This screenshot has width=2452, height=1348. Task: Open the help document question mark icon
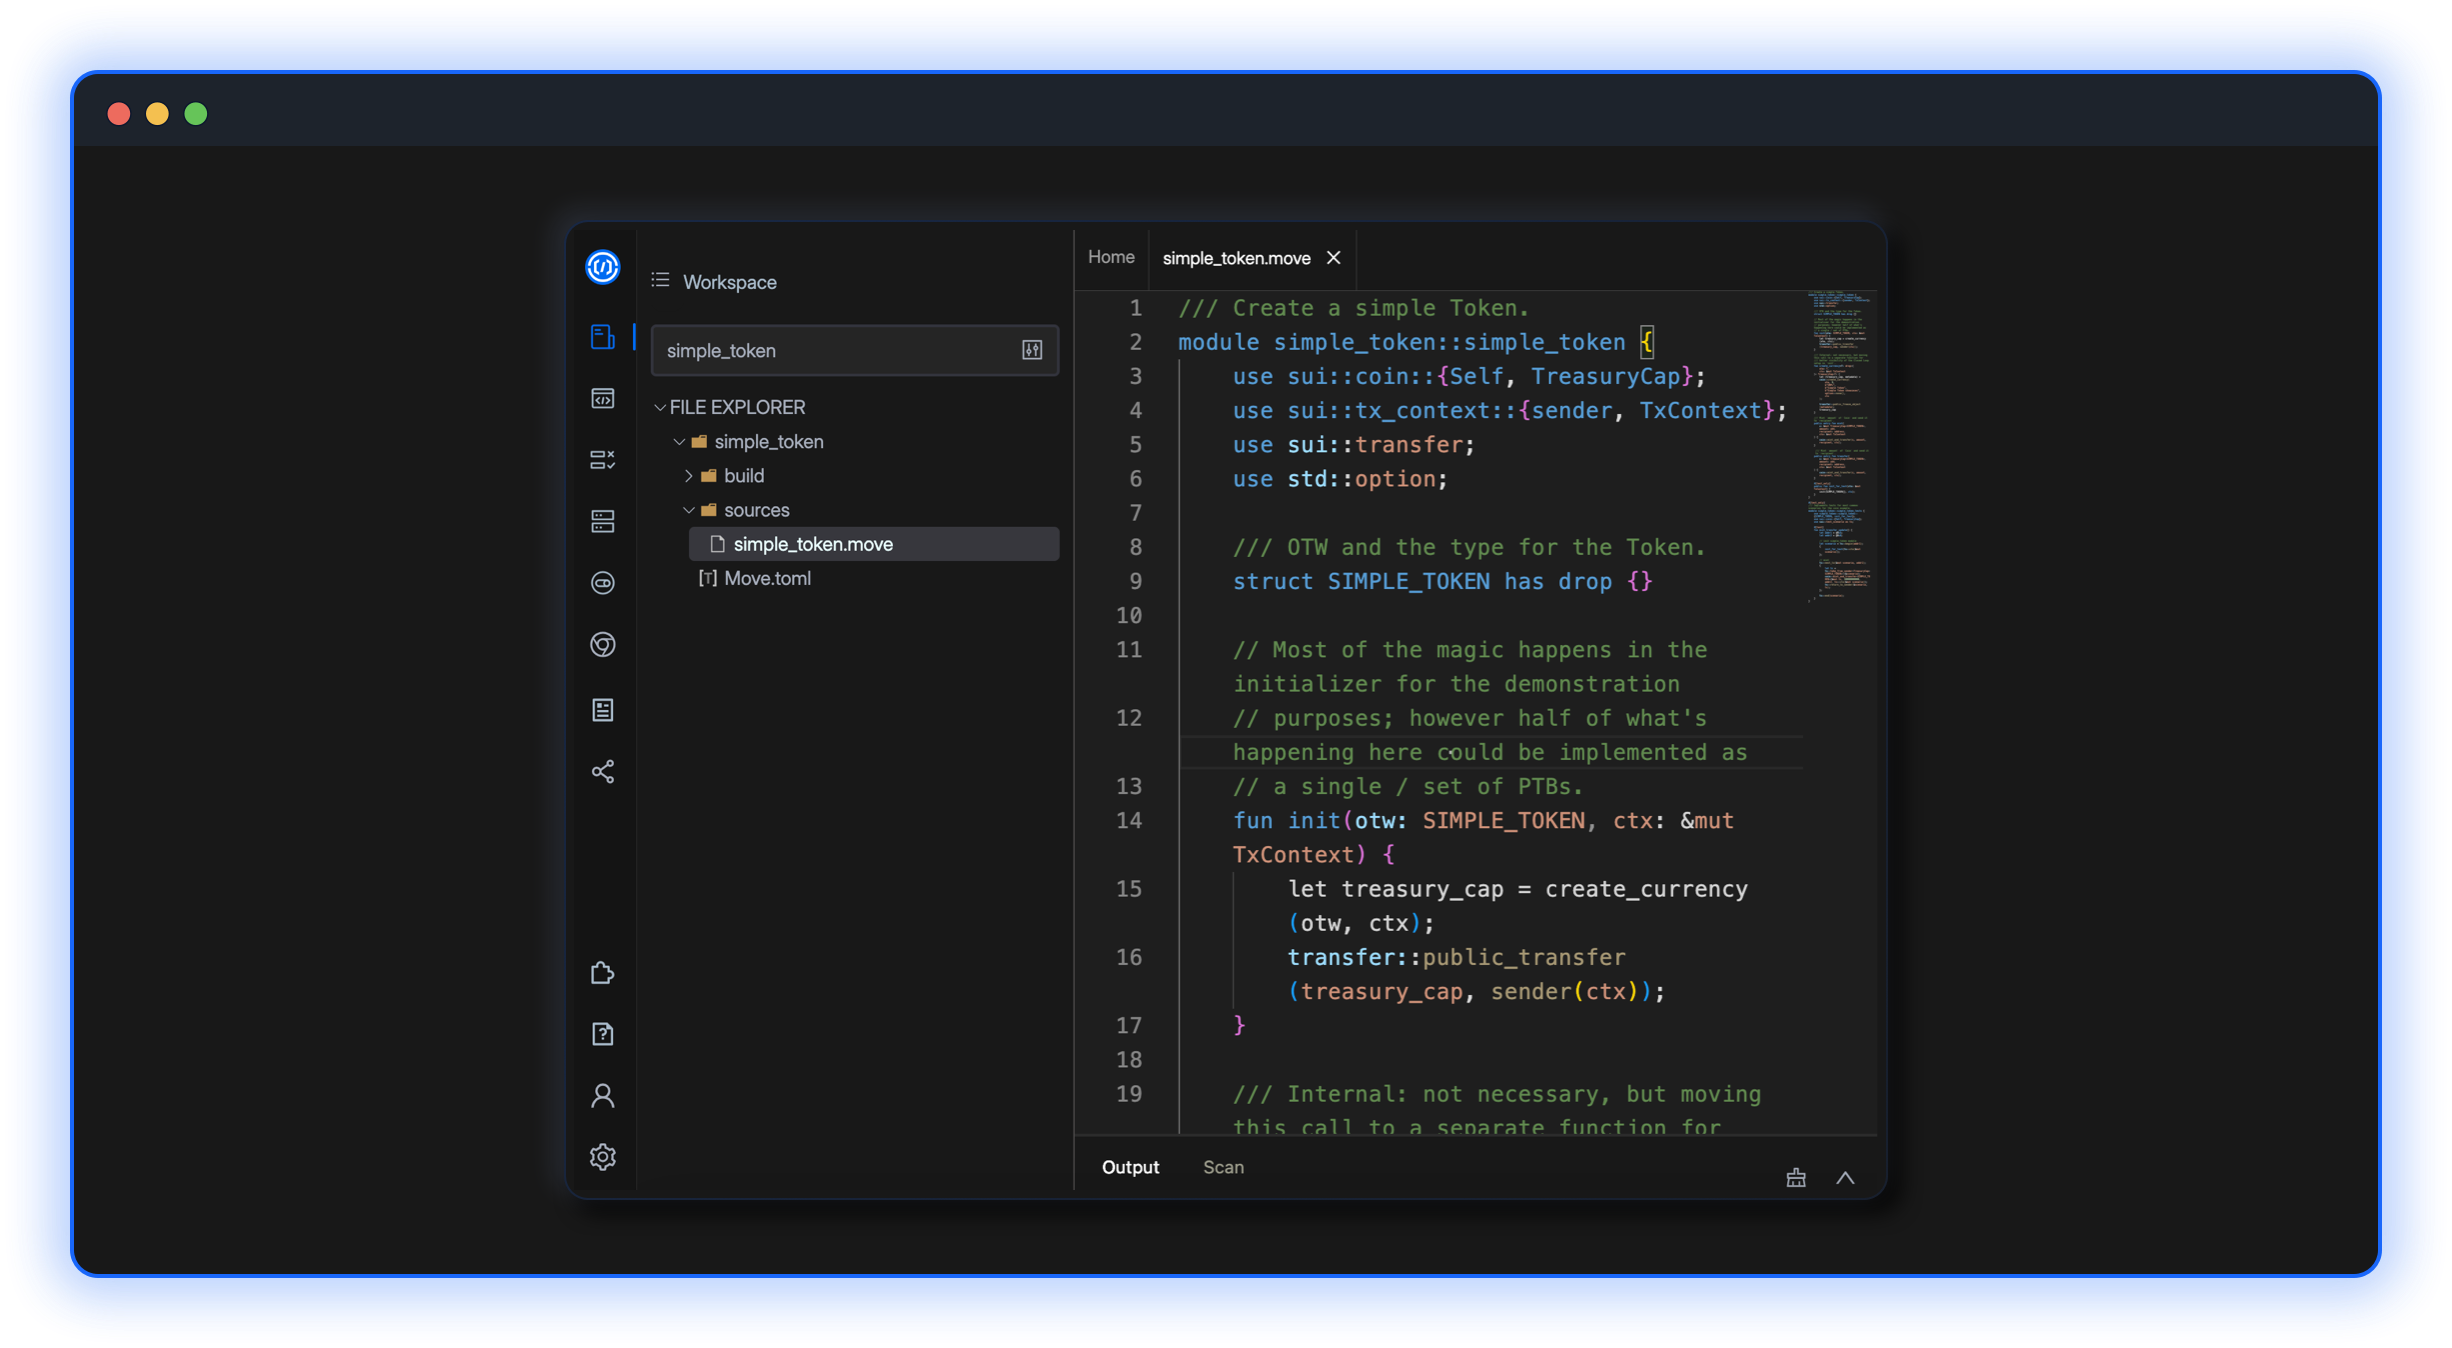click(602, 1034)
